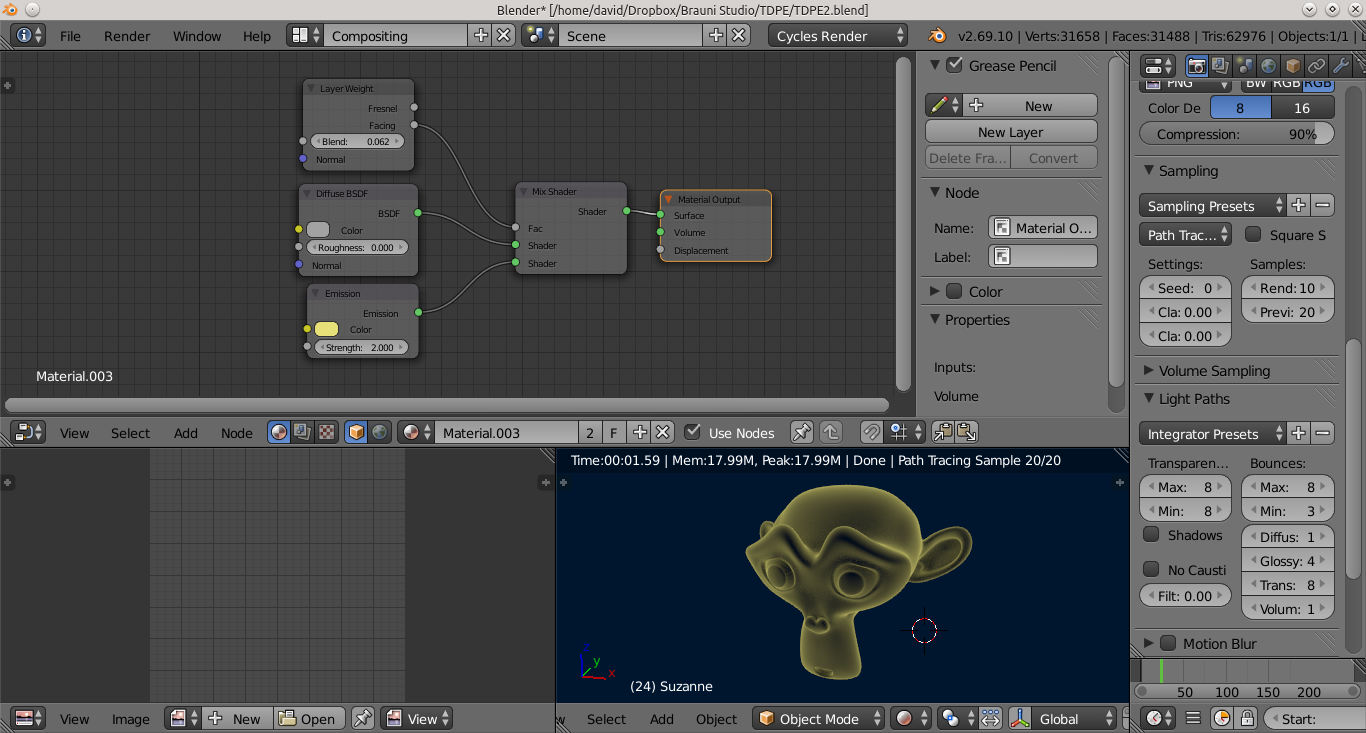Open the Scene properties tab
This screenshot has width=1366, height=733.
coord(1244,66)
